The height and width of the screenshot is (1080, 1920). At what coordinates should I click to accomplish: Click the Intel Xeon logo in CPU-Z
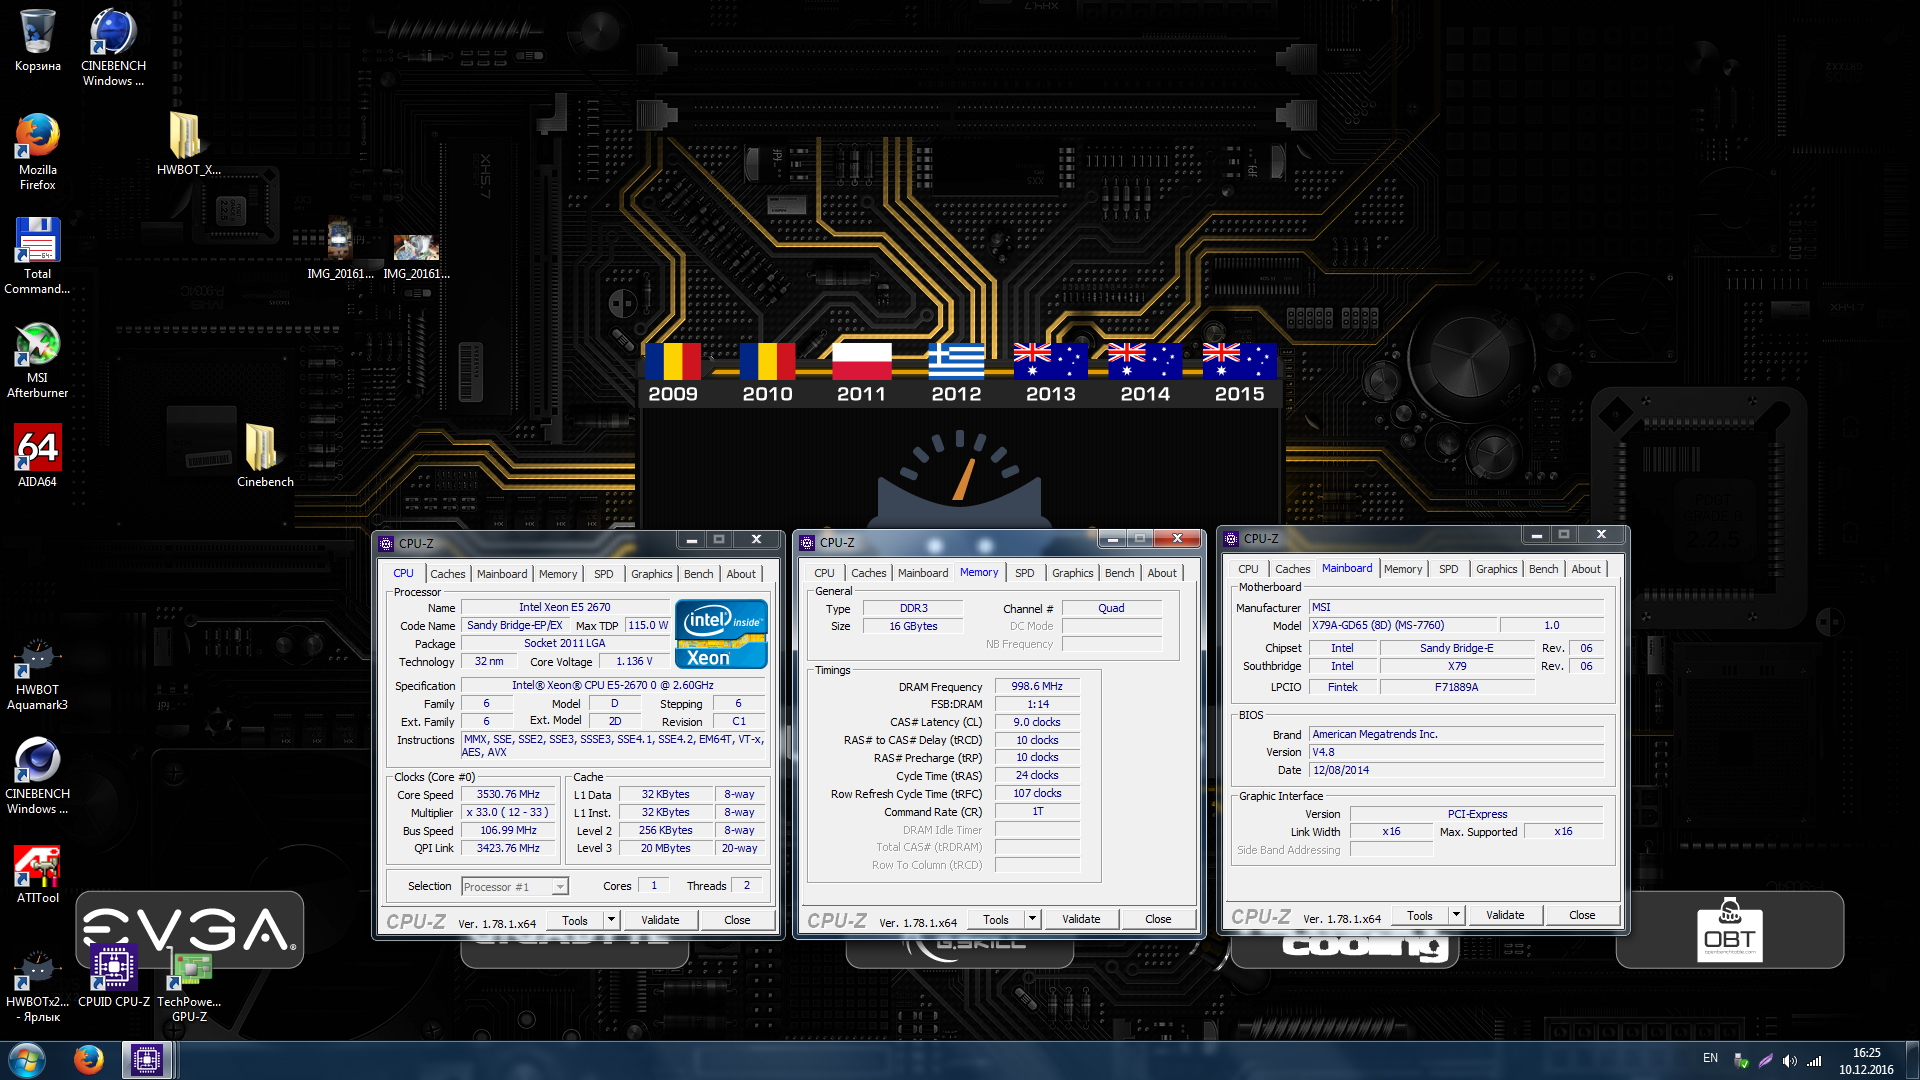(721, 634)
